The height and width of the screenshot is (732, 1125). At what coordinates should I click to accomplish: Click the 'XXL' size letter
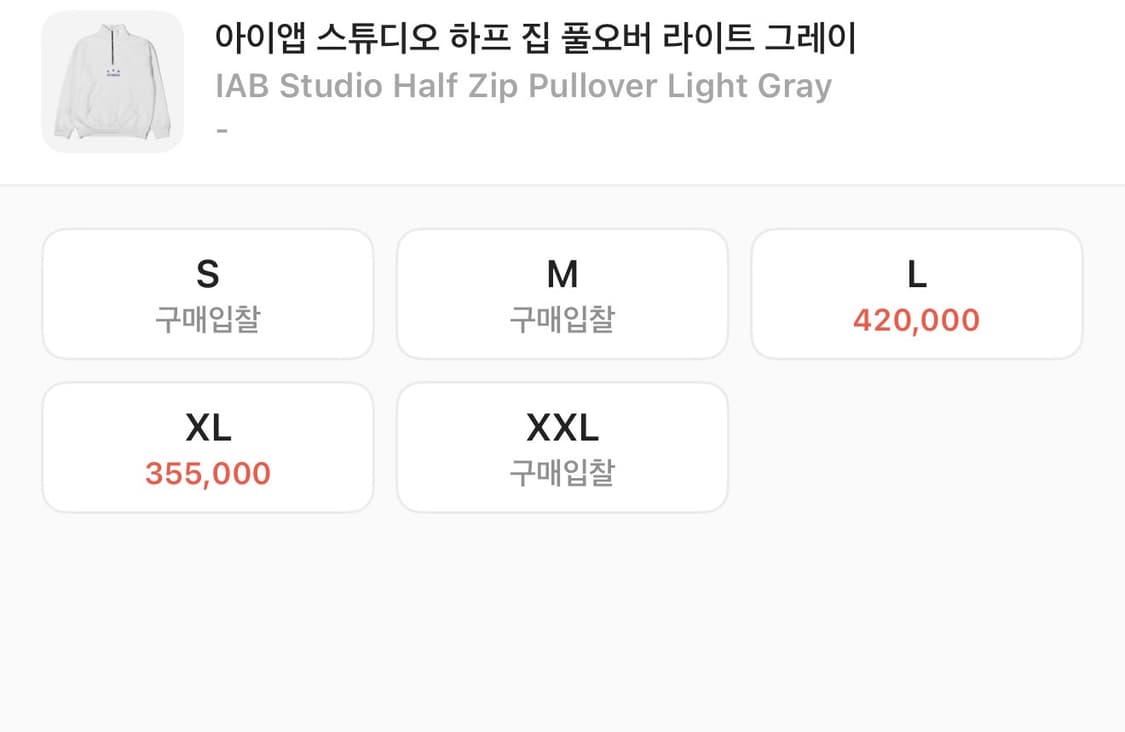tap(562, 427)
